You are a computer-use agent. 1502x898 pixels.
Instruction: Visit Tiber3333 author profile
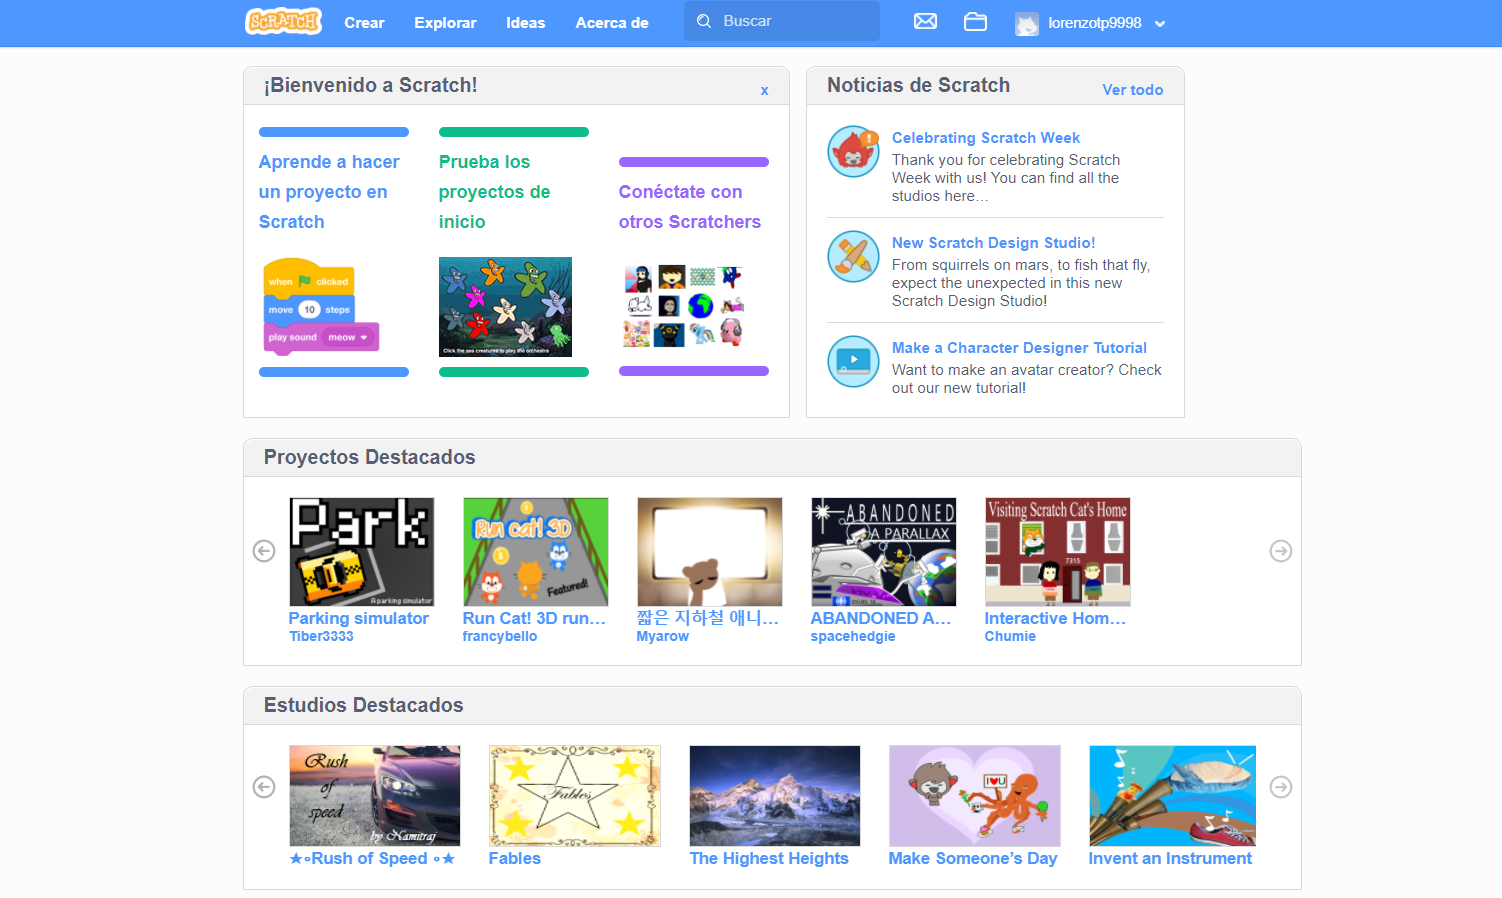(321, 636)
